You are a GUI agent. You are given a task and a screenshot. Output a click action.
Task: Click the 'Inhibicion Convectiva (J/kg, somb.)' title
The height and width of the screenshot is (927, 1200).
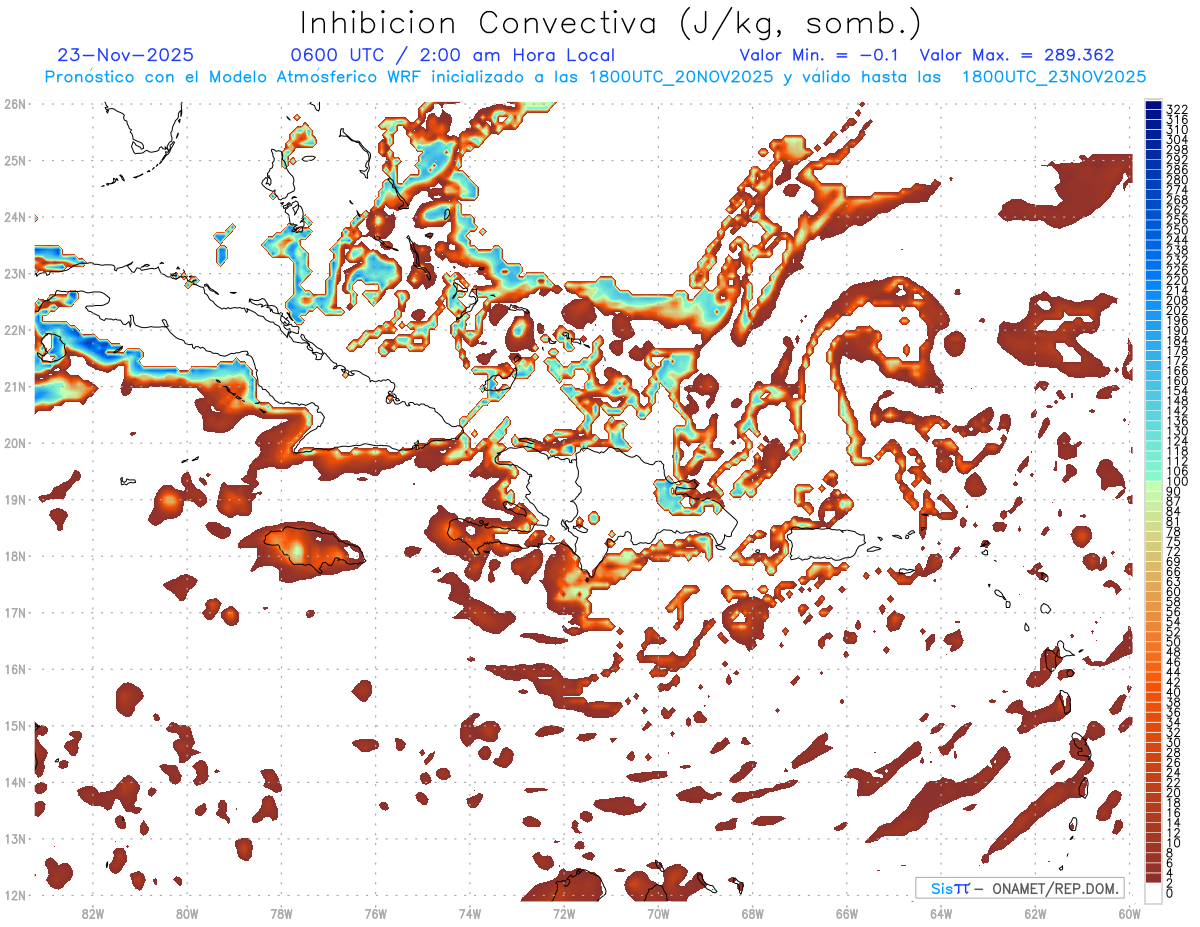click(611, 23)
